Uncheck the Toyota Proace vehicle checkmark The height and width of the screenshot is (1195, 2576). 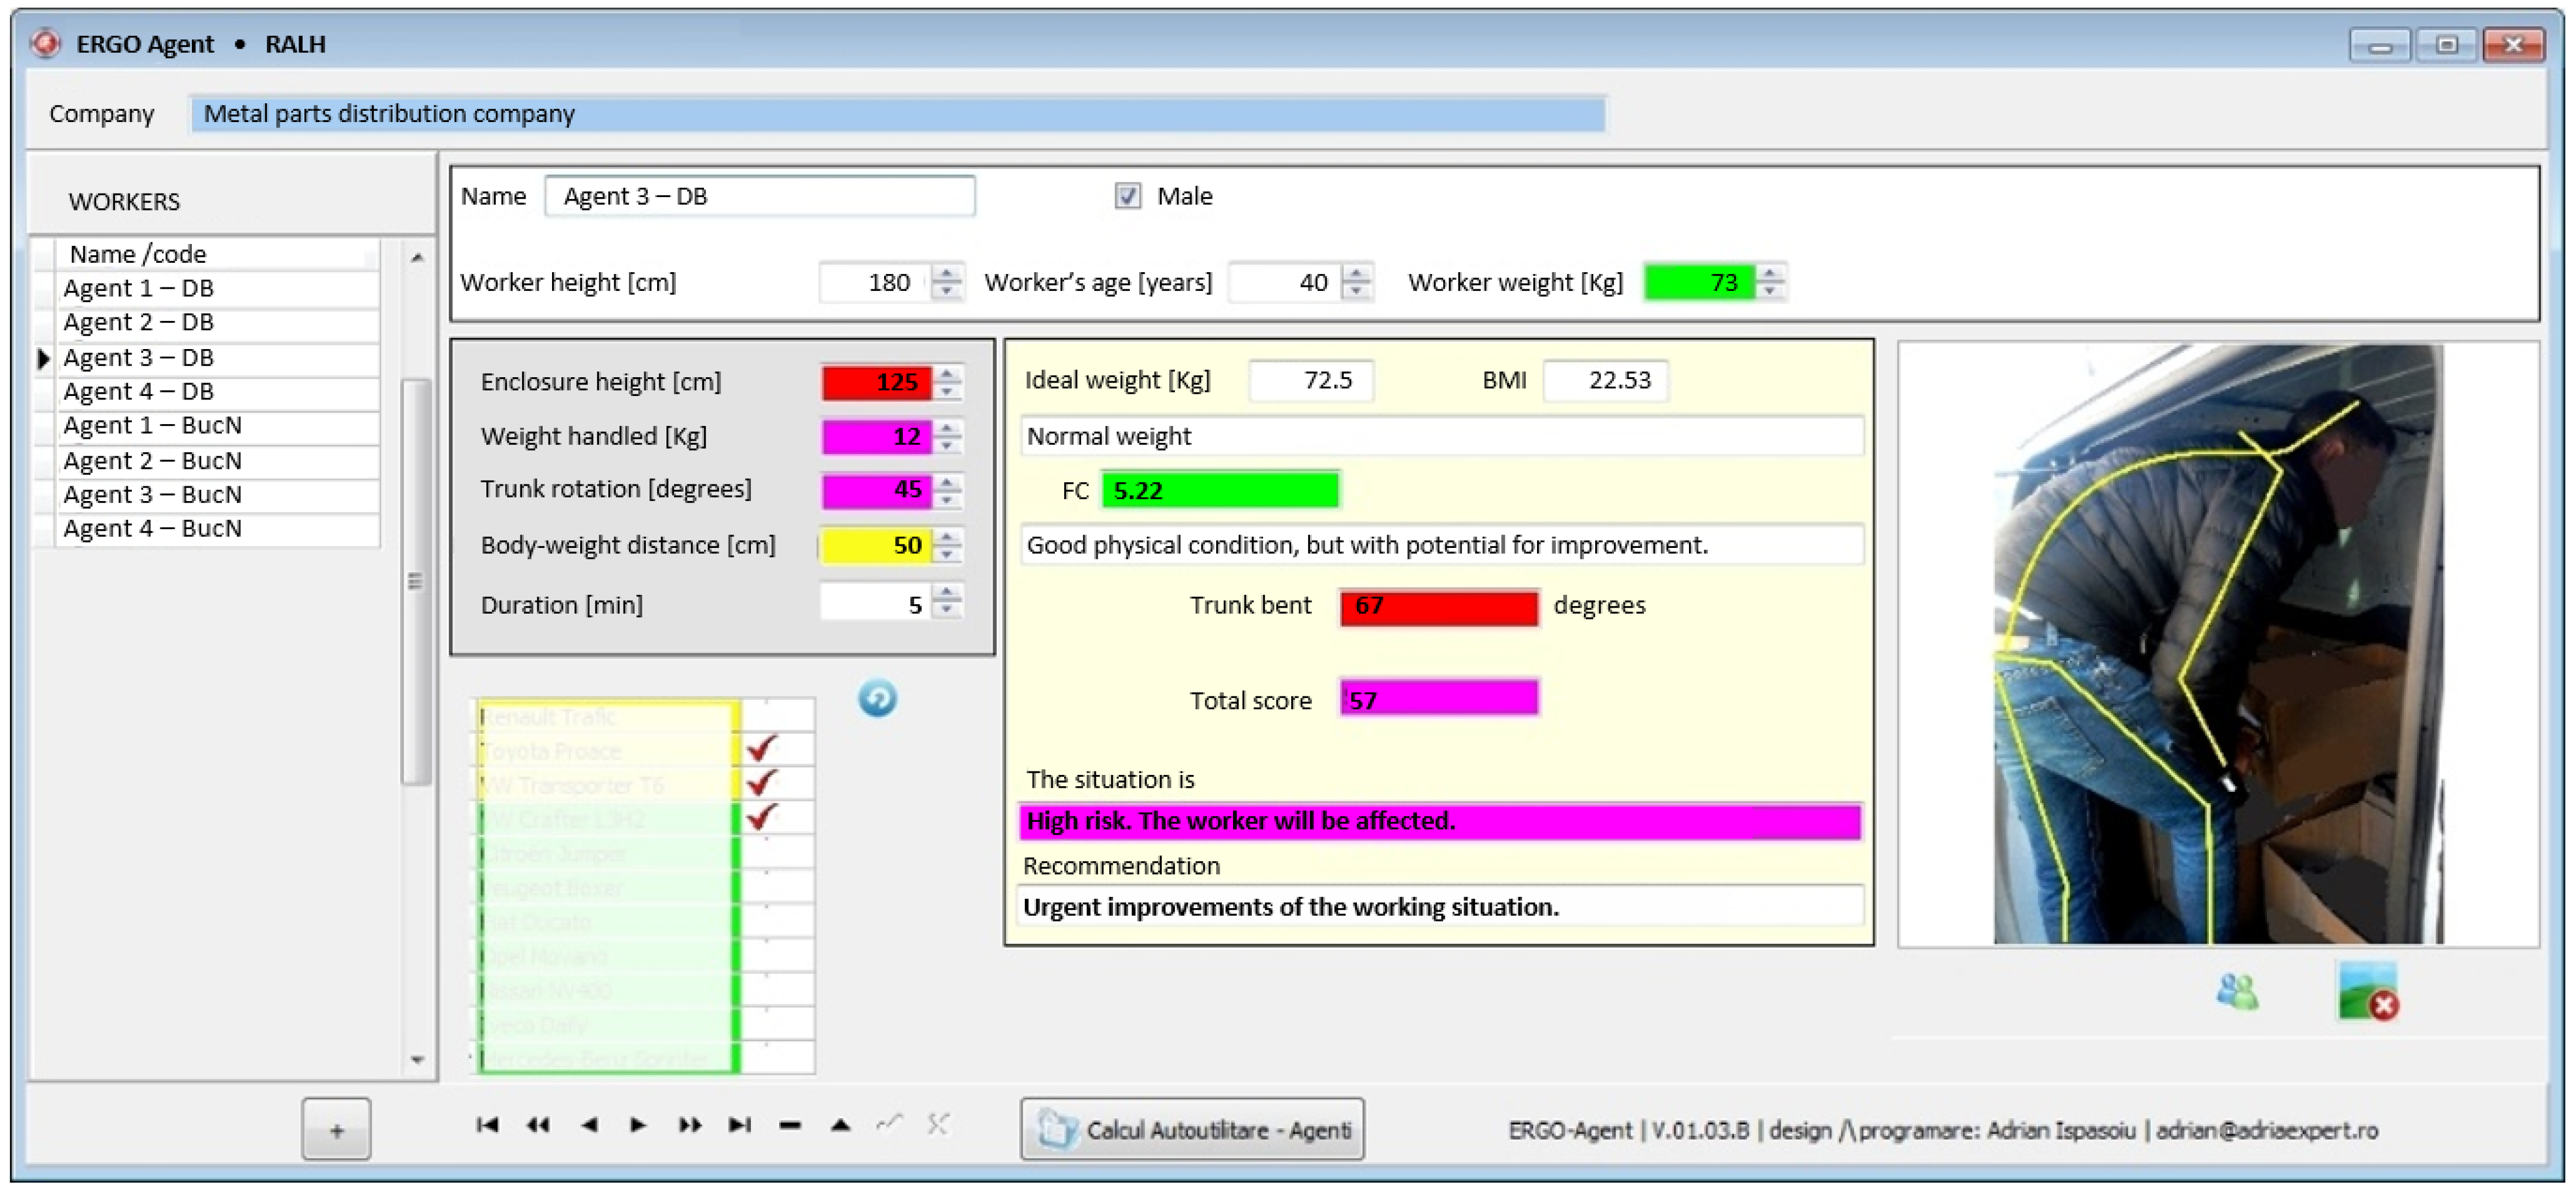pos(763,748)
